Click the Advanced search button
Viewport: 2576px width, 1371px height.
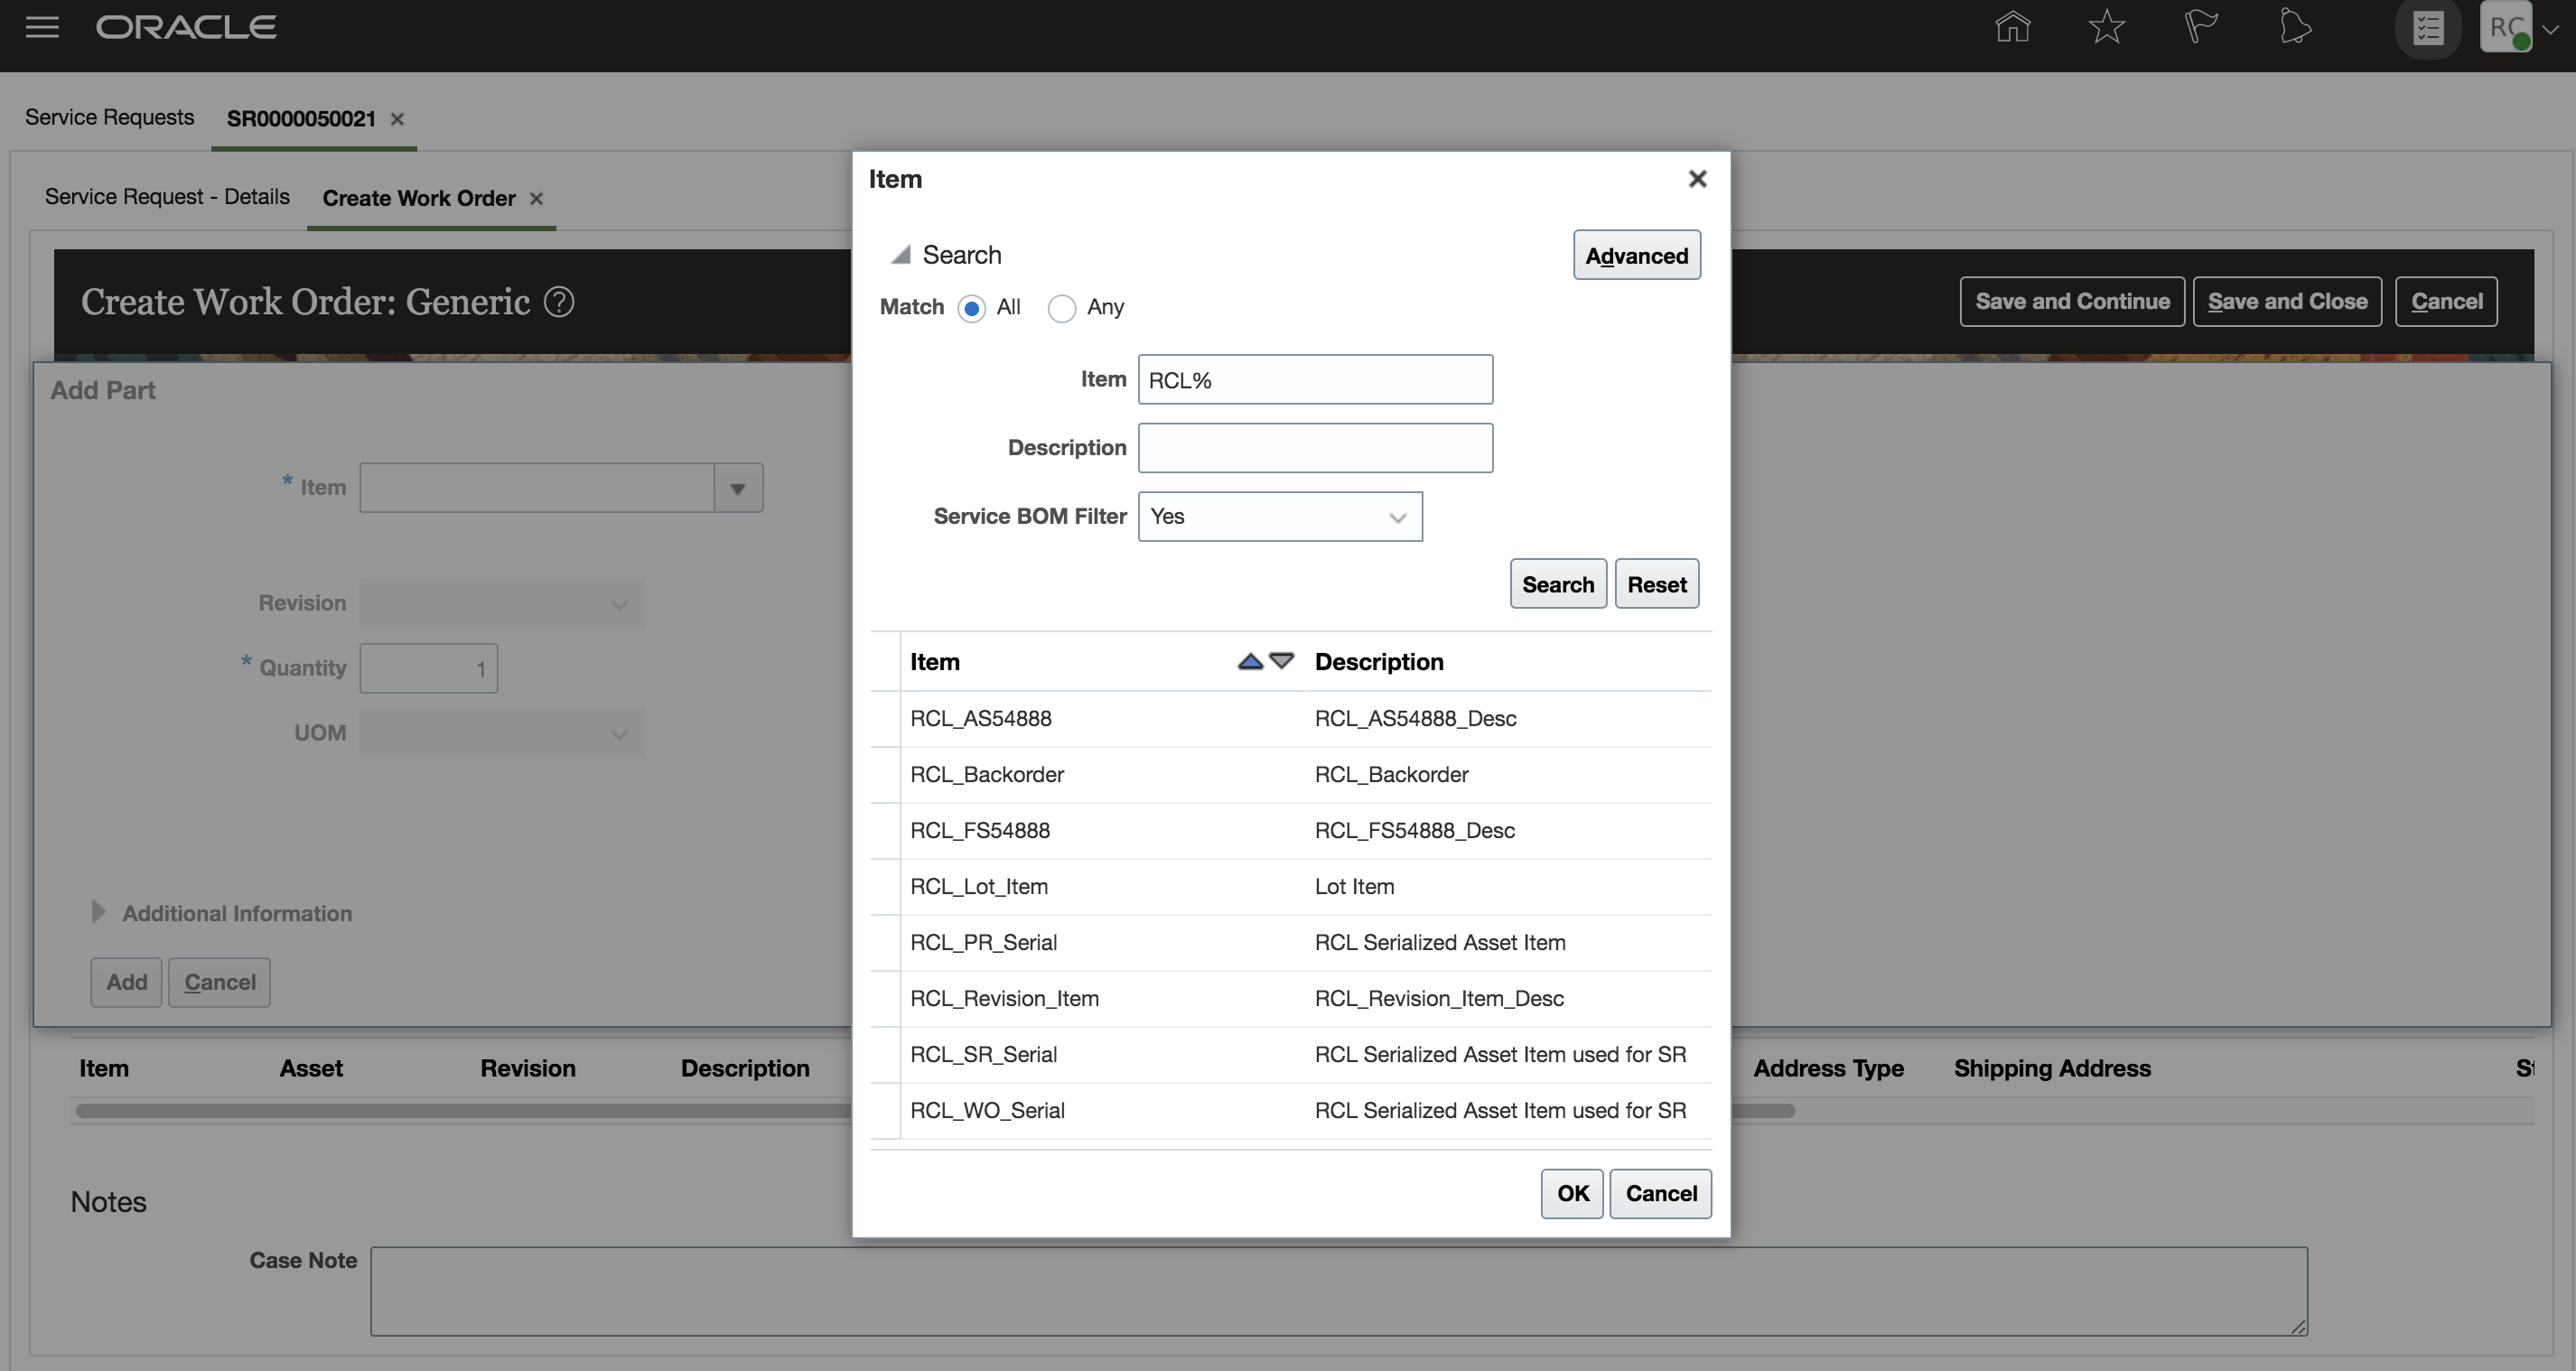coord(1636,255)
